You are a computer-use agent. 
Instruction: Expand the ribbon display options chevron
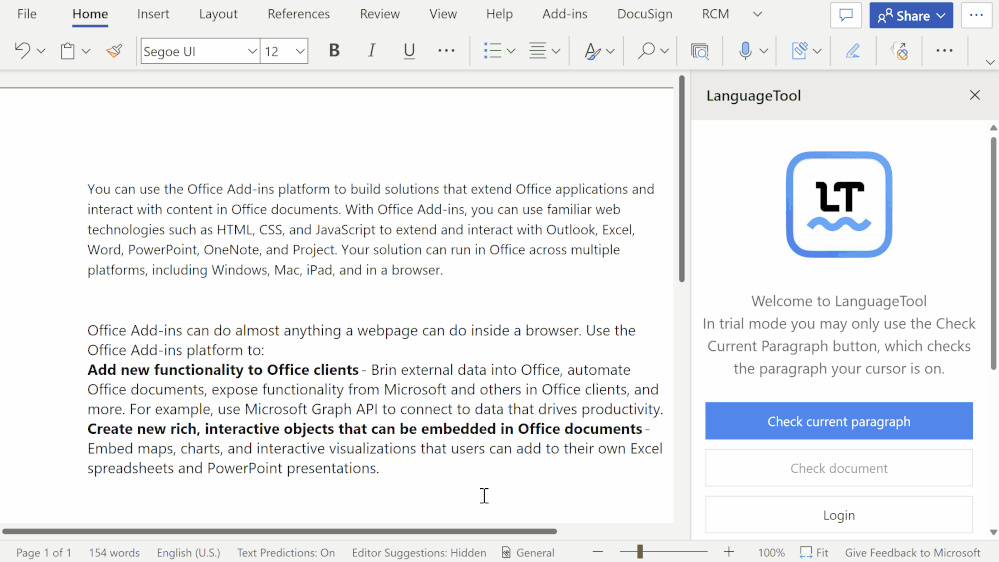click(990, 62)
